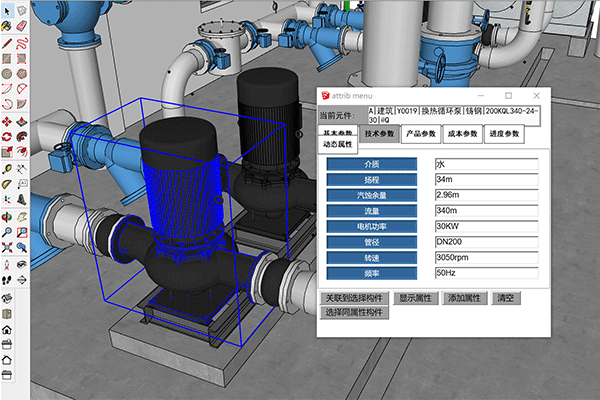Pick the 2-Point Arc tool
The image size is (600, 400).
point(22,89)
